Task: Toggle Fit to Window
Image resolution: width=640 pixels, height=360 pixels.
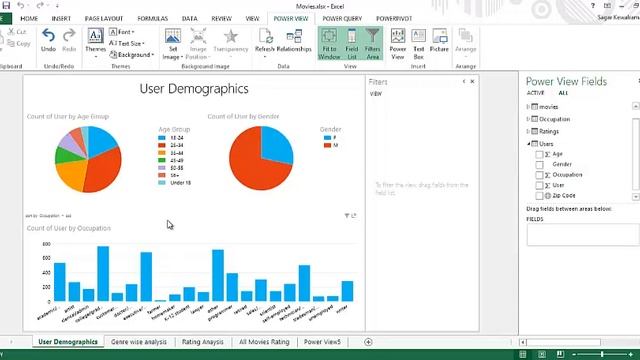Action: [329, 44]
